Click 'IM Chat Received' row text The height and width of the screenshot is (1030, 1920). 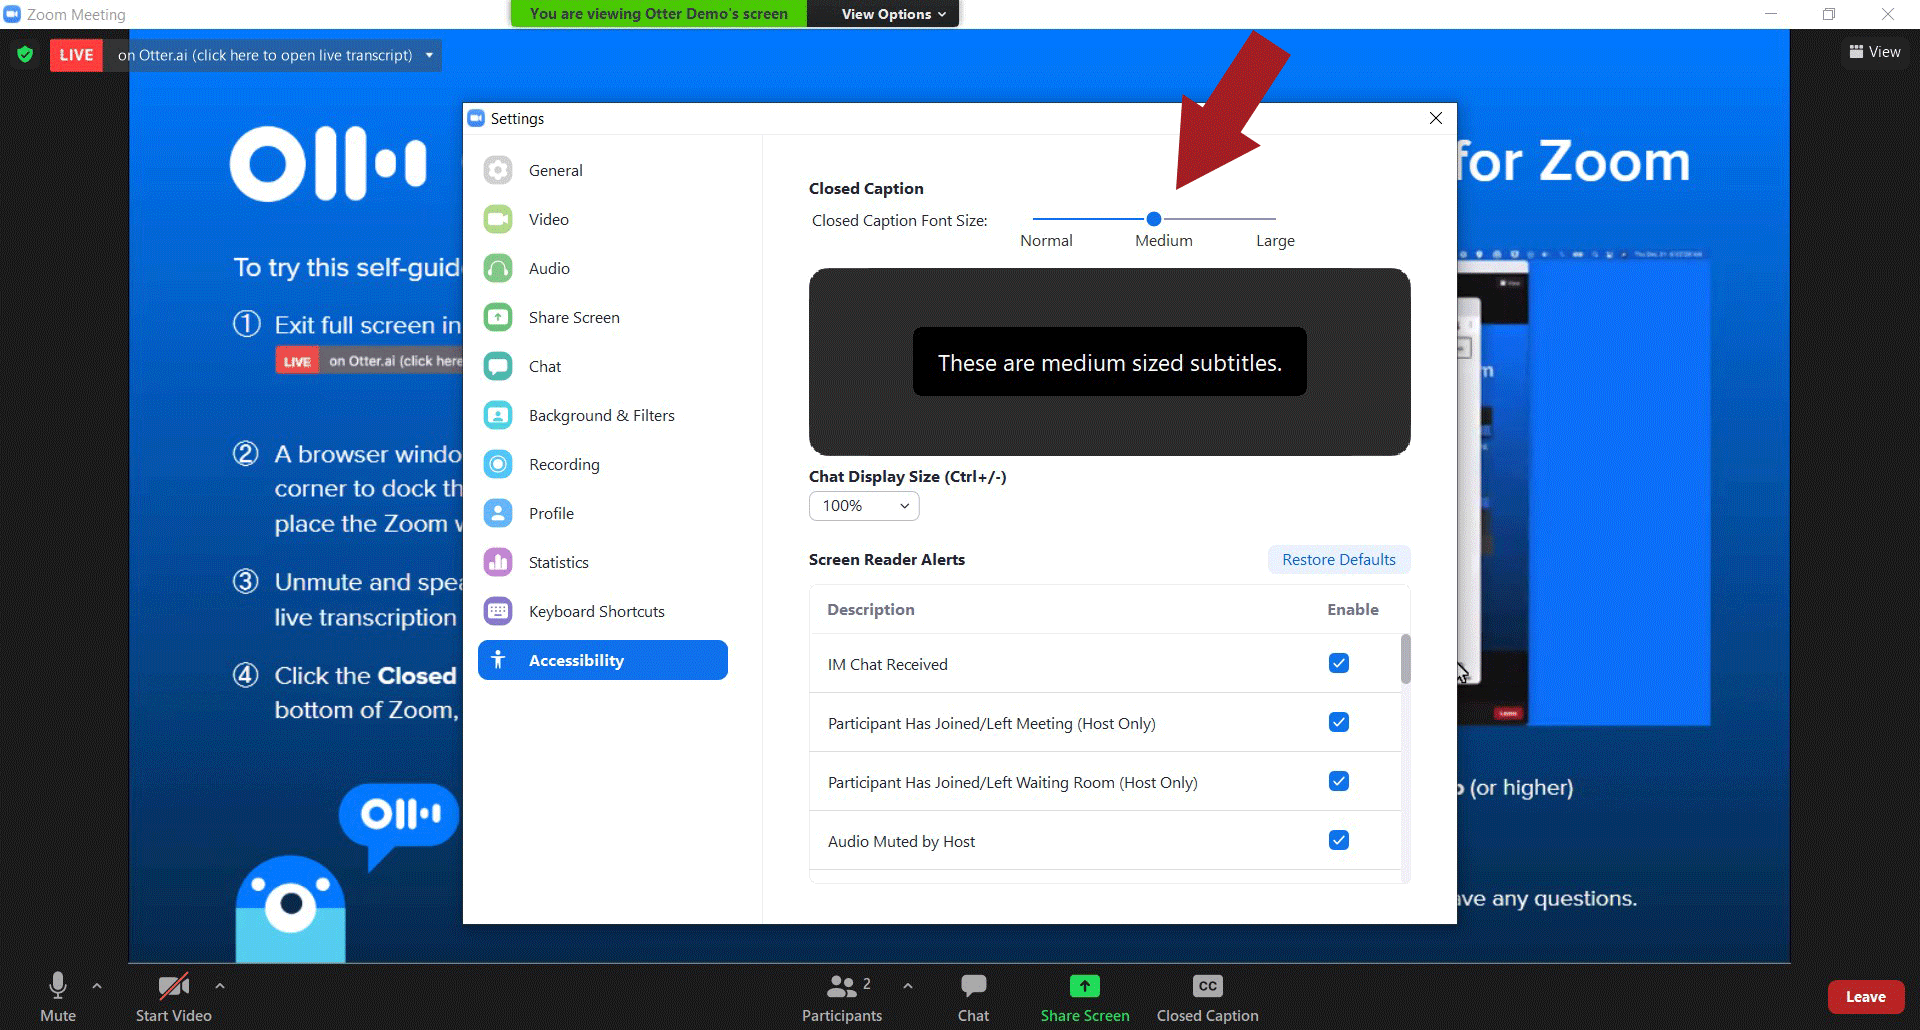(x=887, y=664)
